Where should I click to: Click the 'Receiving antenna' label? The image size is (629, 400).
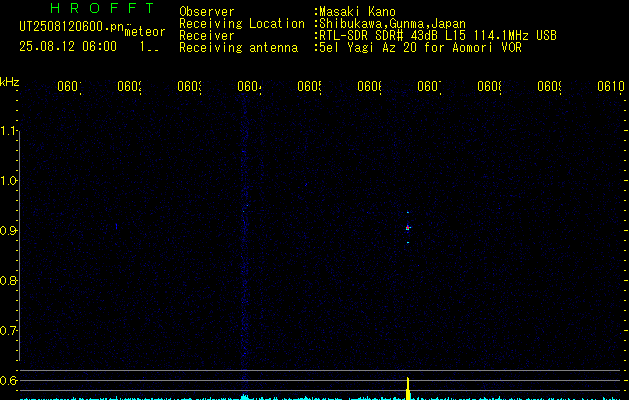click(238, 48)
